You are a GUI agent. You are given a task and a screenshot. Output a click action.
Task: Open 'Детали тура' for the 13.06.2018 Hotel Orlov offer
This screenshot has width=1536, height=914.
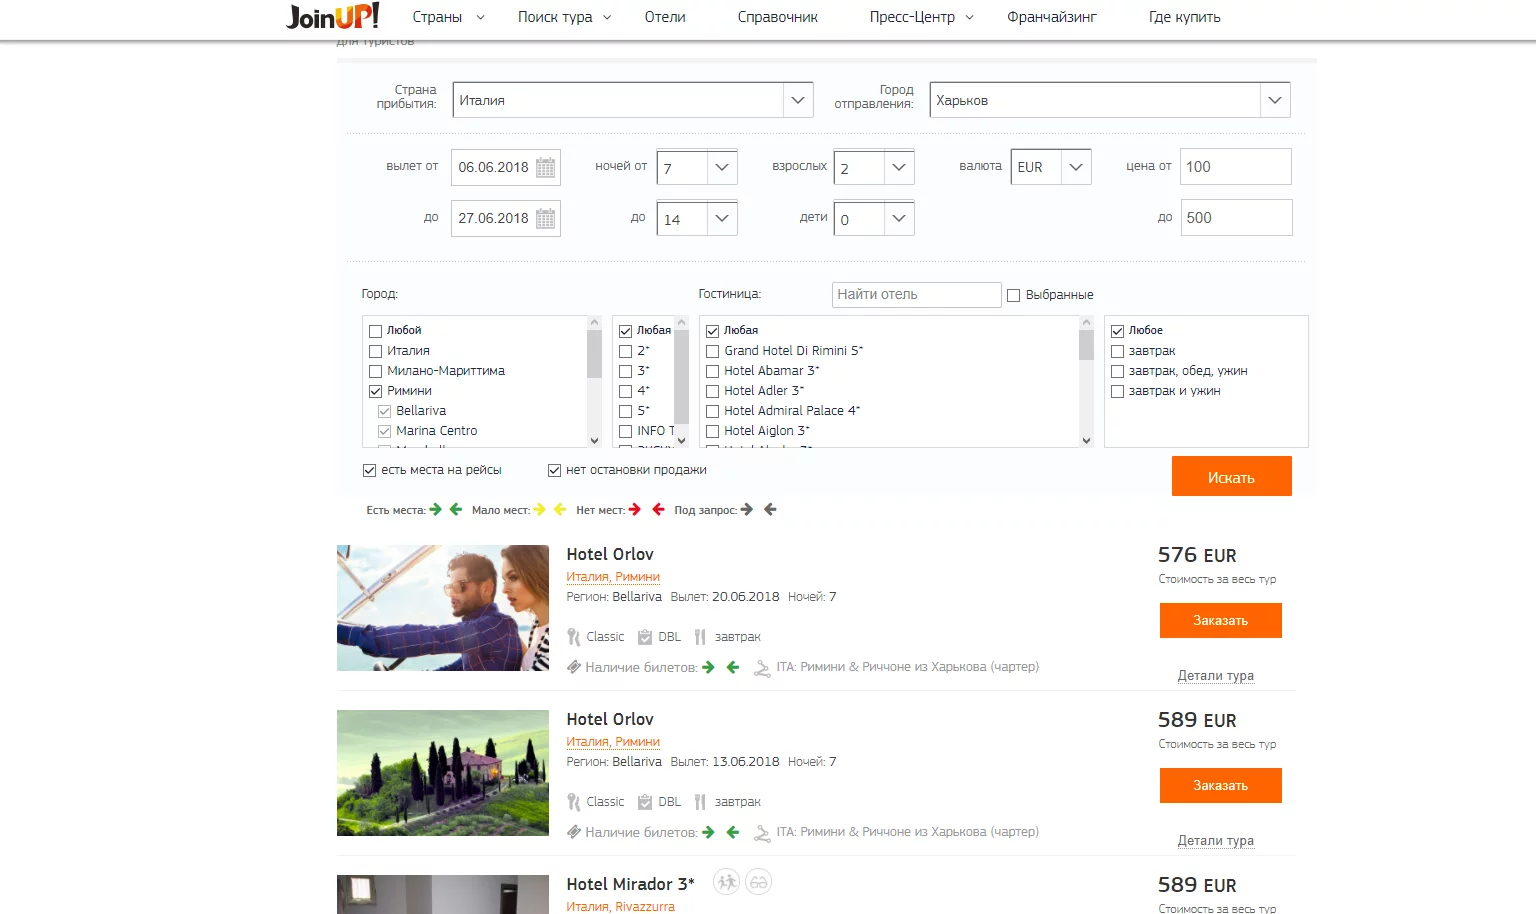(1215, 841)
